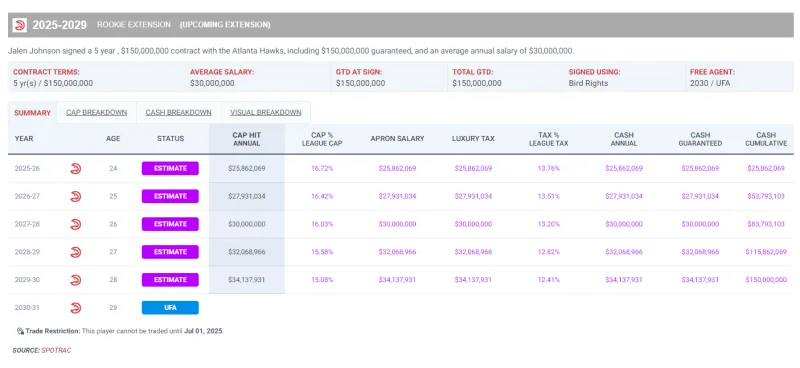The image size is (800, 368).
Task: Select the Summary tab
Action: pos(32,113)
